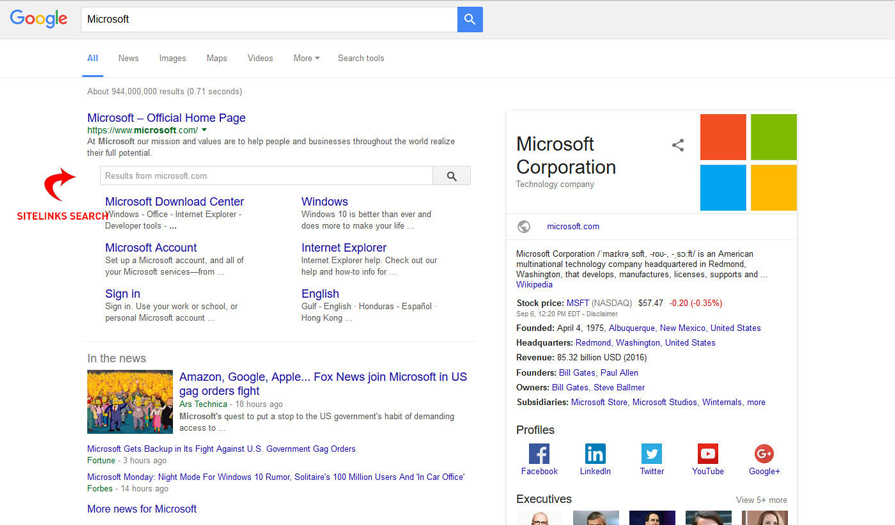The image size is (895, 525).
Task: Open the English sitelink
Action: pos(320,294)
